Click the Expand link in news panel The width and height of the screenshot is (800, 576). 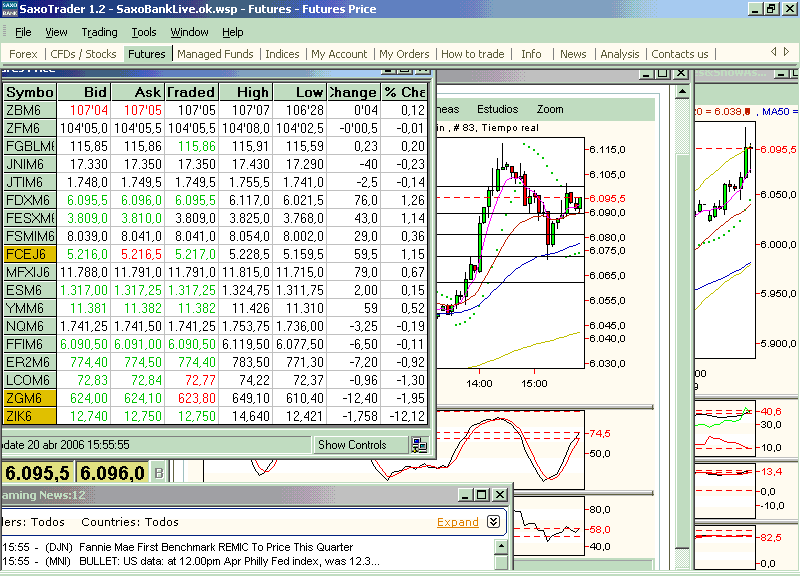pos(458,522)
